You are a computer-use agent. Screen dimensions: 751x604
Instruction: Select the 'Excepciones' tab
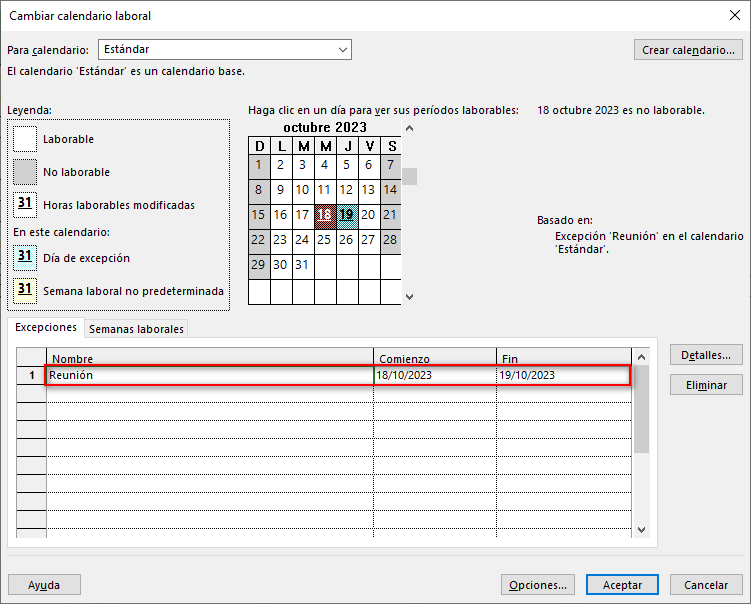(x=46, y=328)
